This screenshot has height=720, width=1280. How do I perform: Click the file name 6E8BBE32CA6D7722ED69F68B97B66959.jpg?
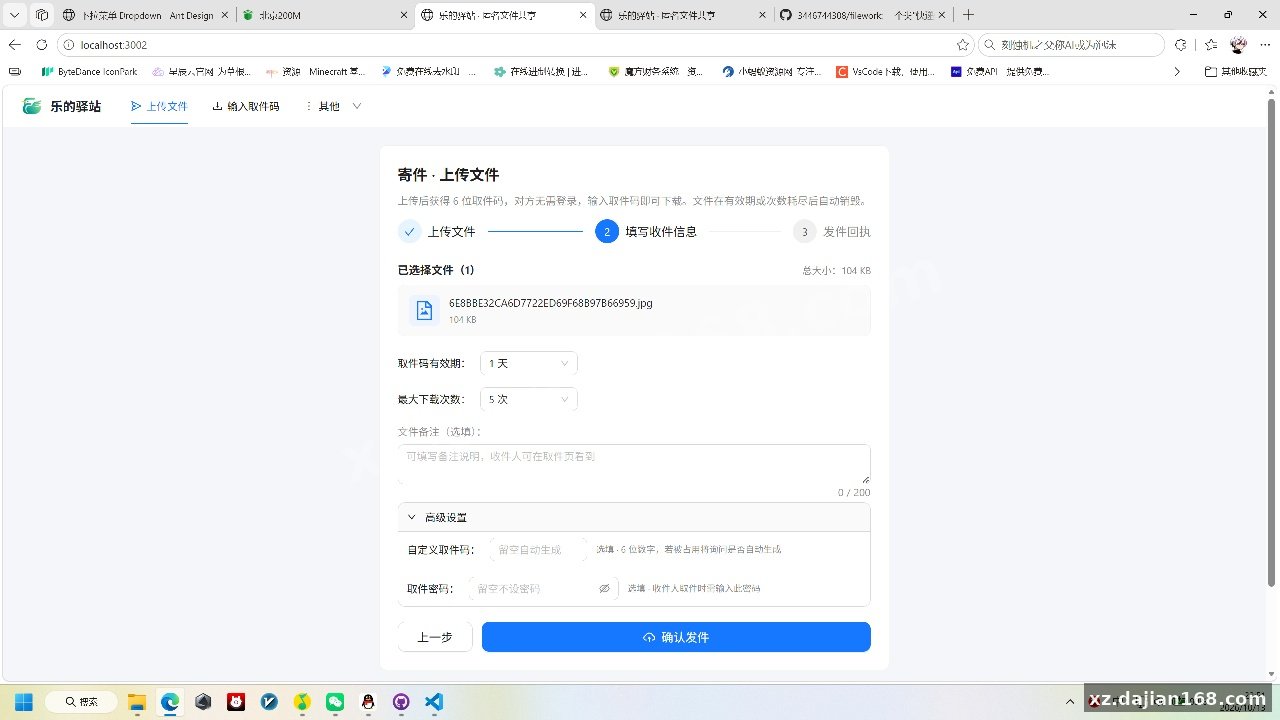click(551, 303)
